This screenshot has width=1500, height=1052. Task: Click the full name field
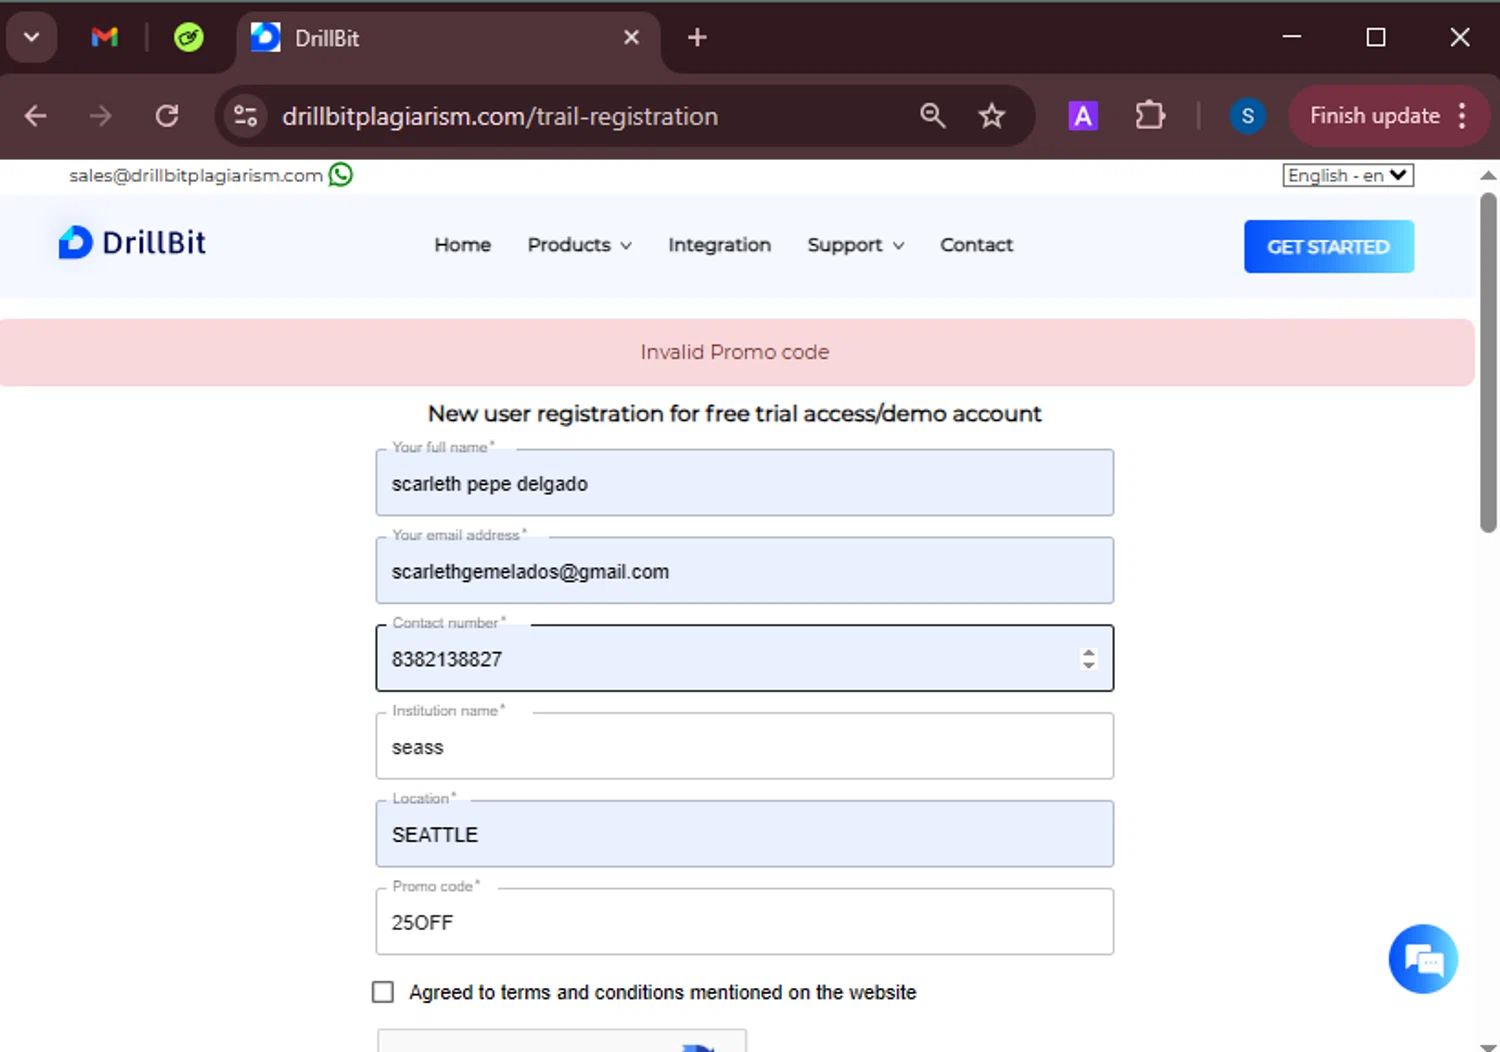click(x=744, y=483)
